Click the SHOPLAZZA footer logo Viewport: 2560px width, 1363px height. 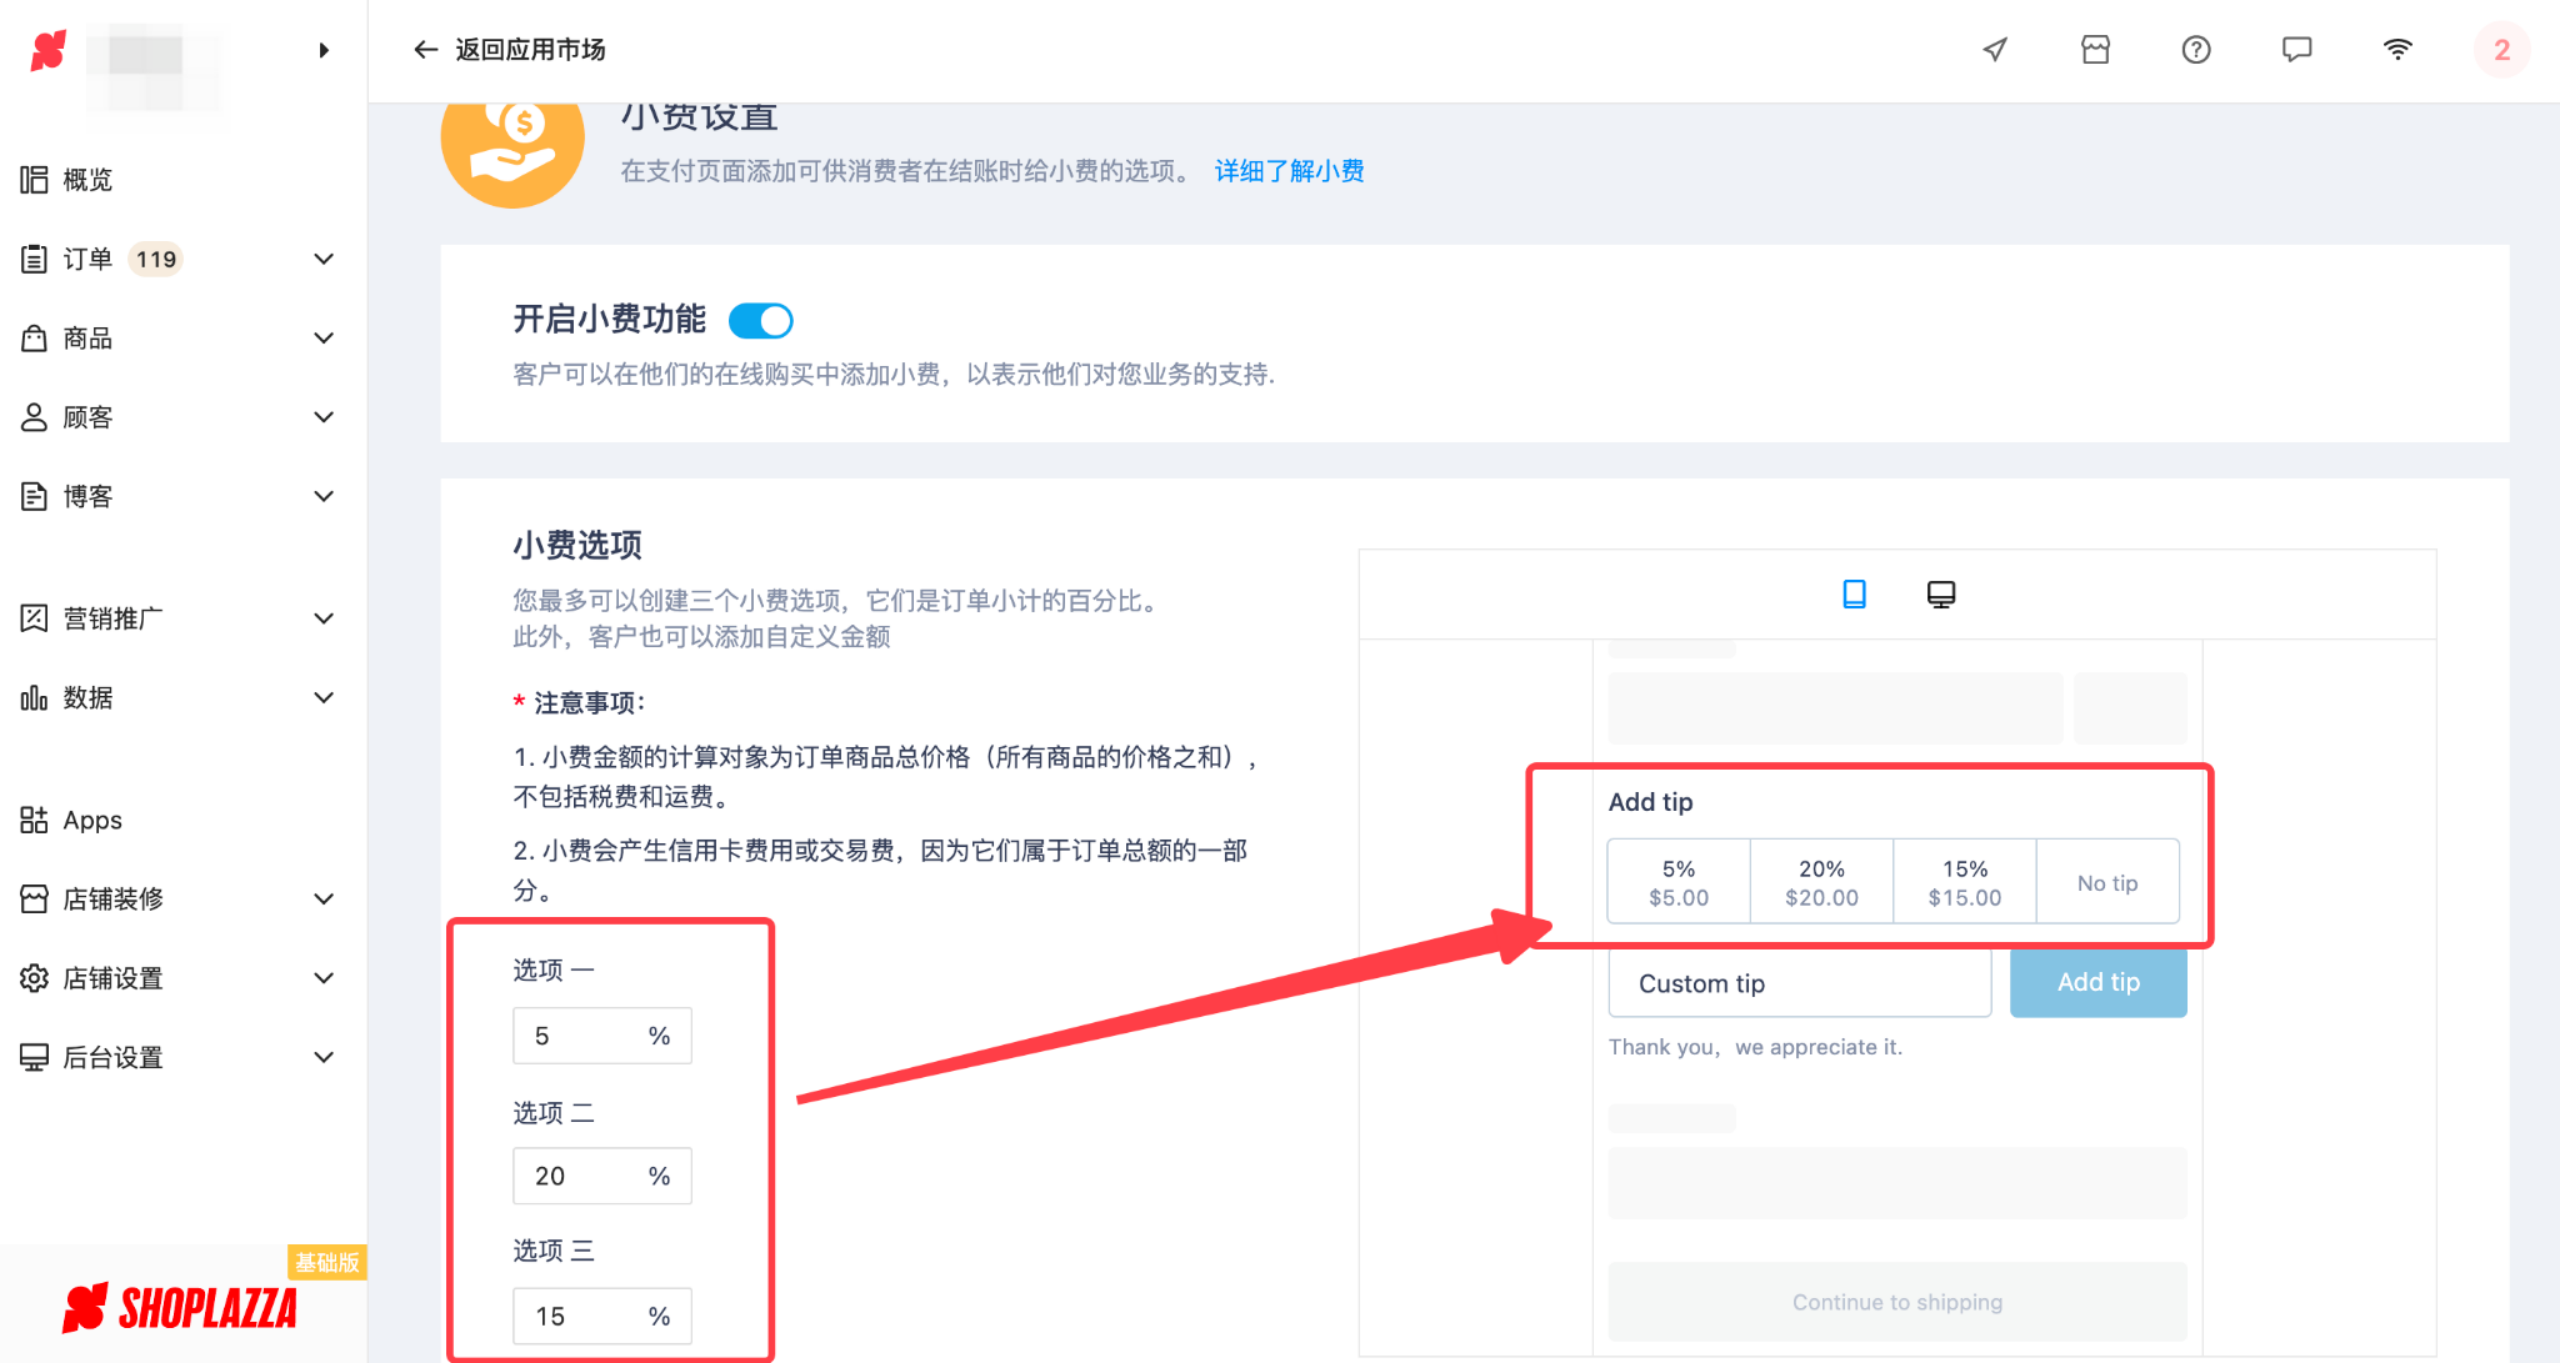point(180,1308)
